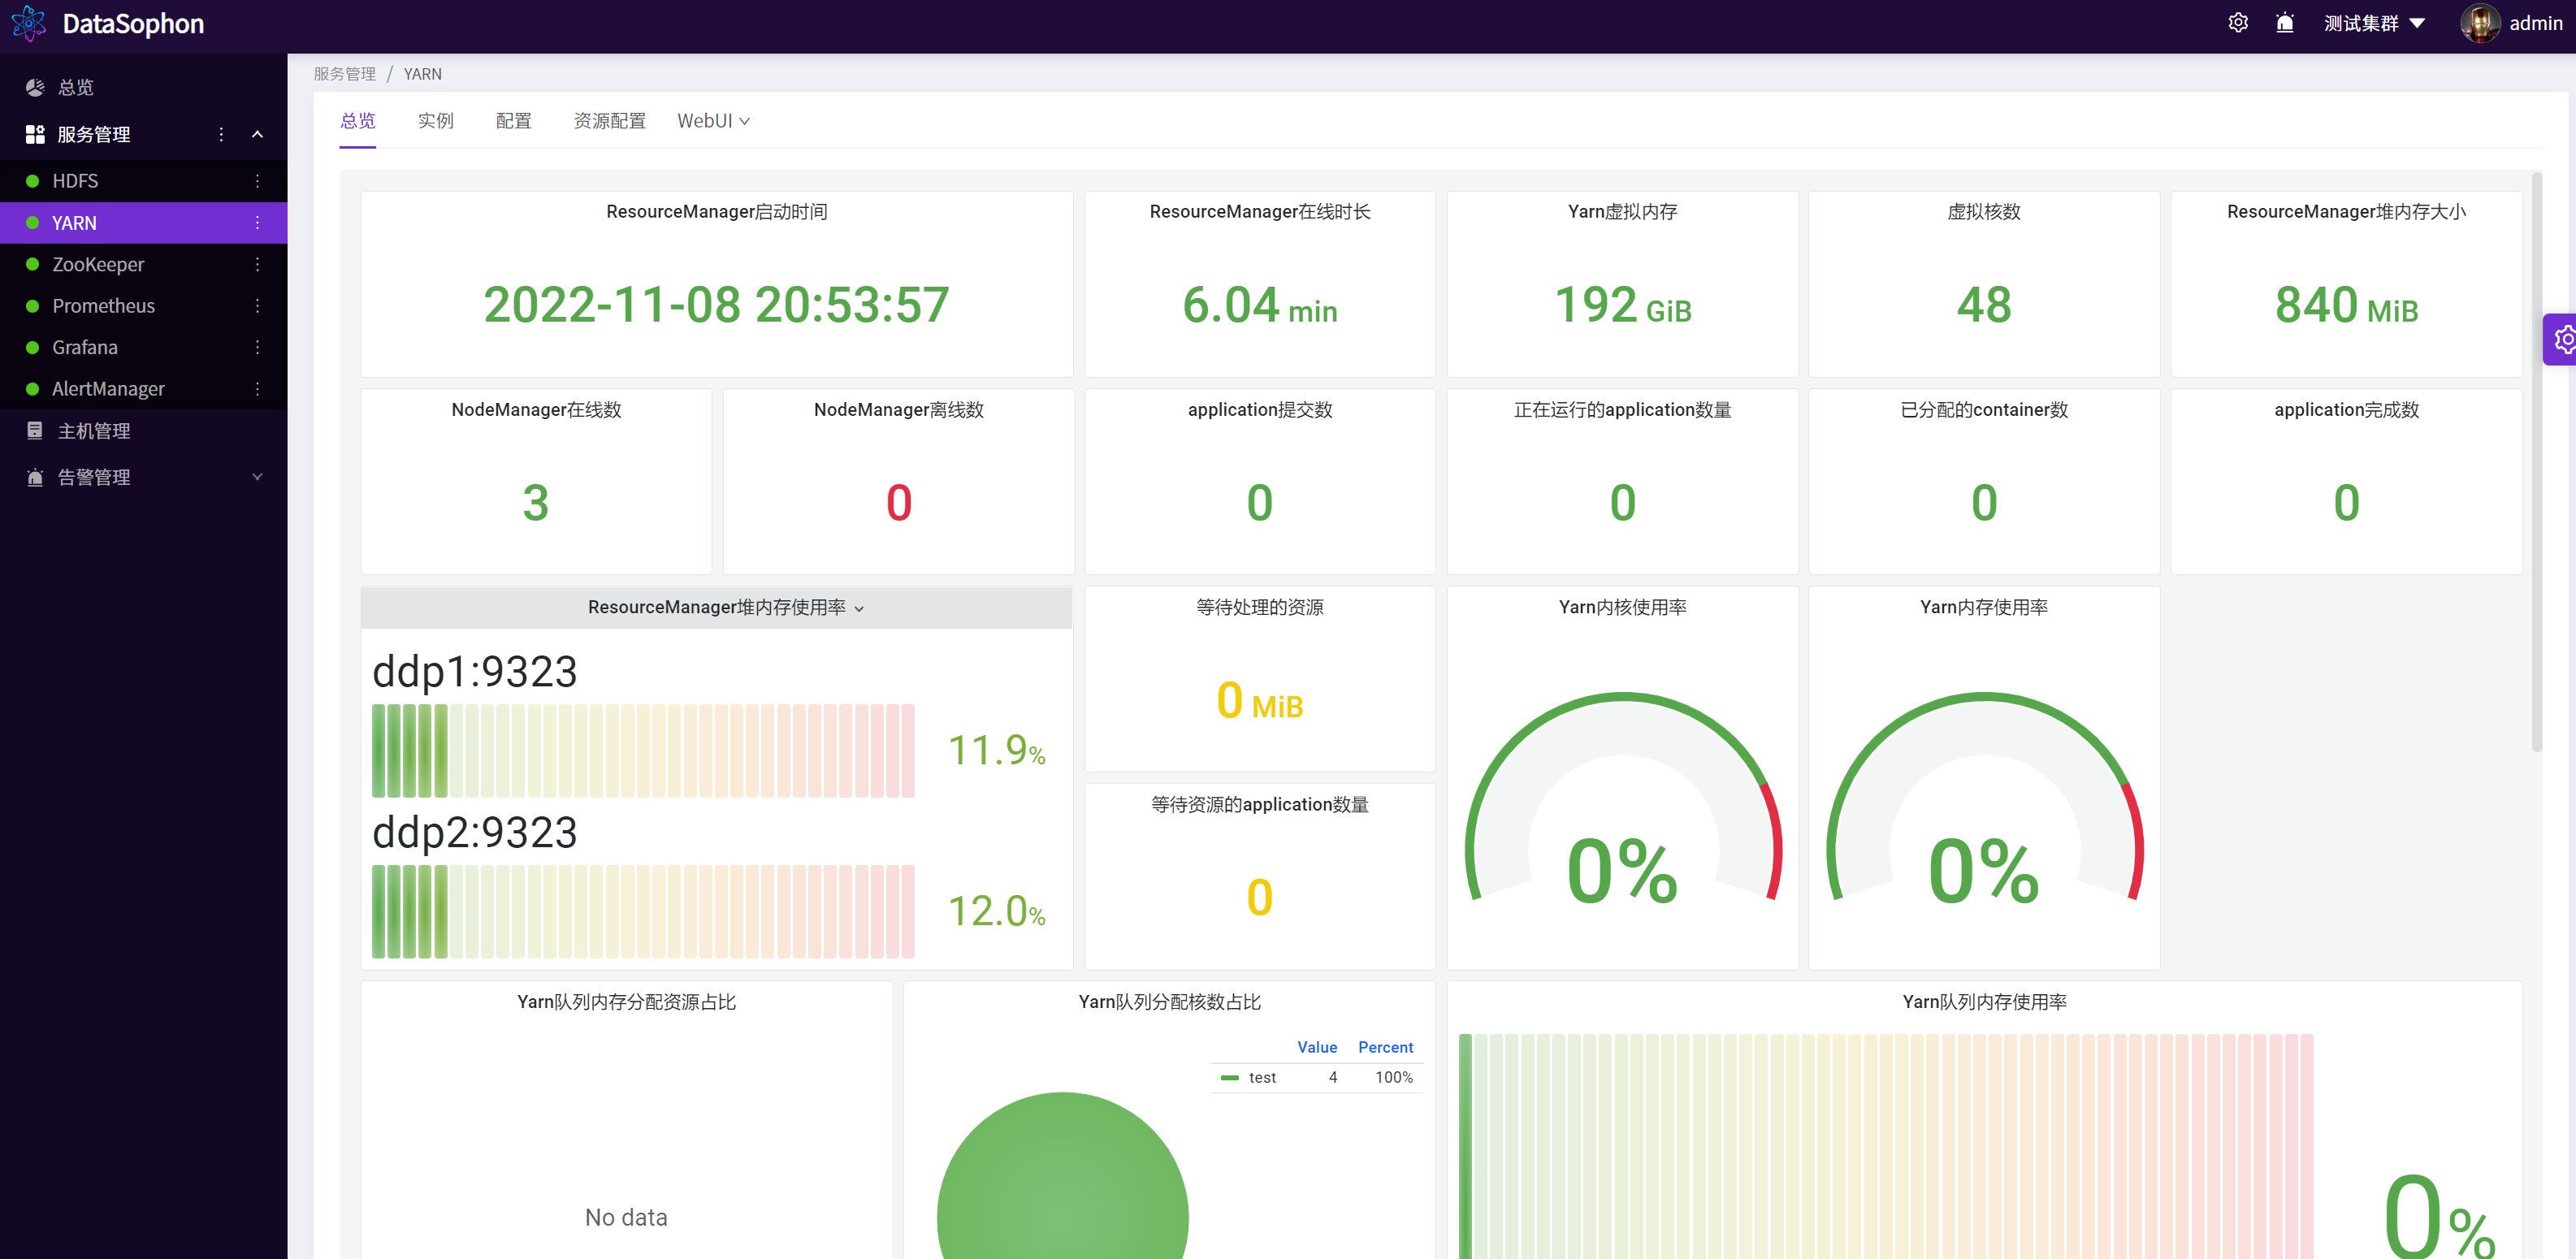
Task: Click the red NodeManager离线数 value 0
Action: pos(898,502)
